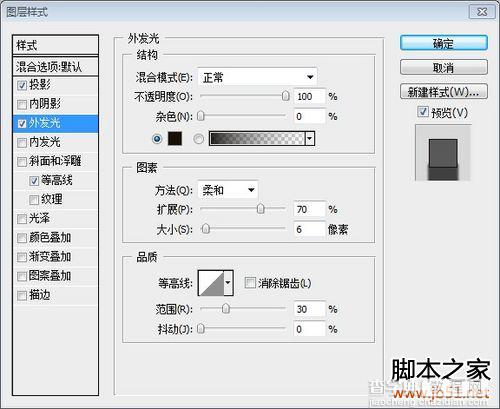Click the 新建样式(W) new style button

tap(444, 91)
